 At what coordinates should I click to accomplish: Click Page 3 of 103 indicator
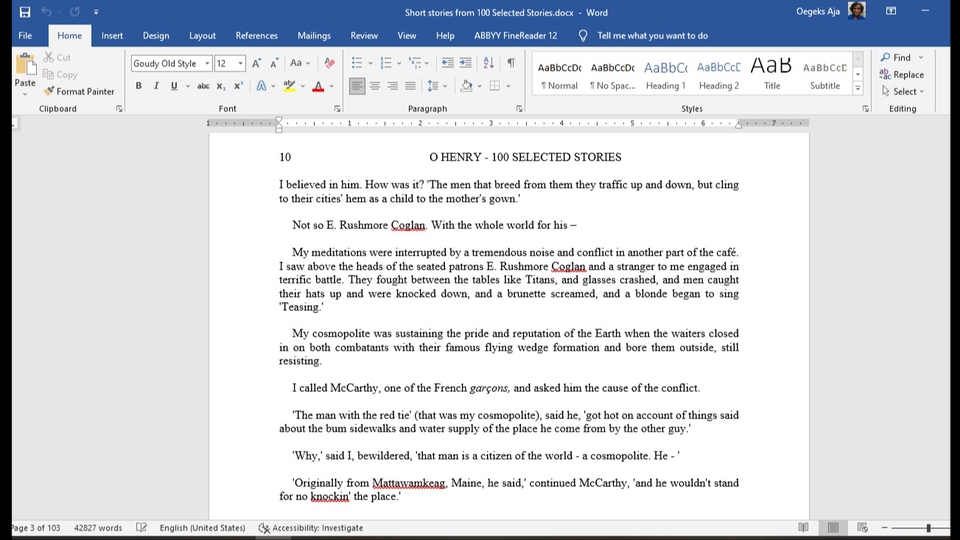point(36,528)
